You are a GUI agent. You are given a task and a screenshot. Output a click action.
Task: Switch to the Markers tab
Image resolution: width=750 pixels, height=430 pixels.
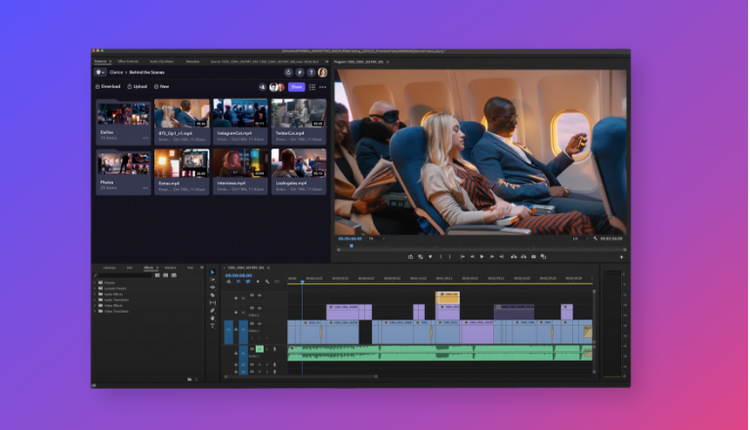170,268
